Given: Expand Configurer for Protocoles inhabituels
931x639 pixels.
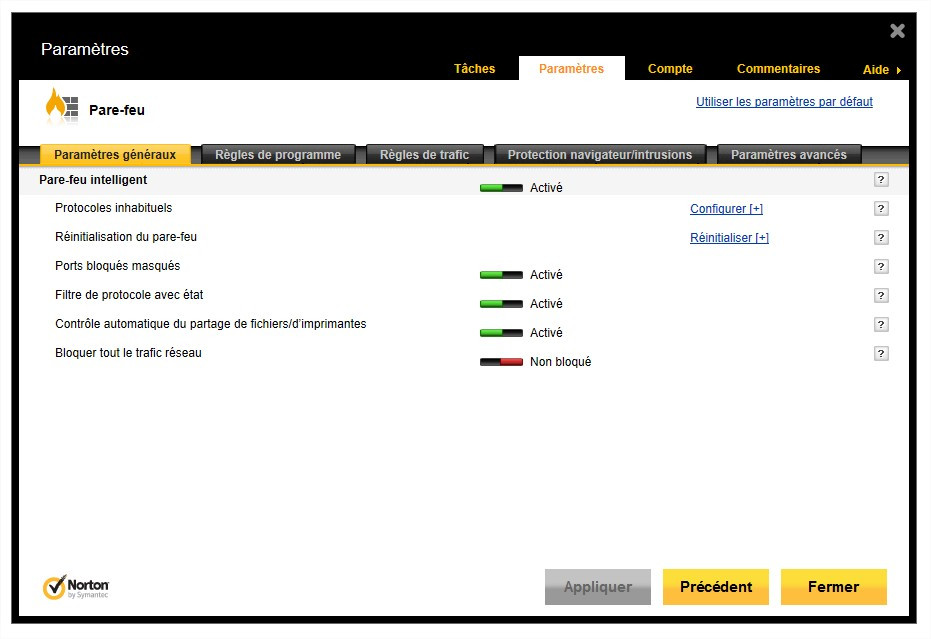Looking at the screenshot, I should pos(726,208).
